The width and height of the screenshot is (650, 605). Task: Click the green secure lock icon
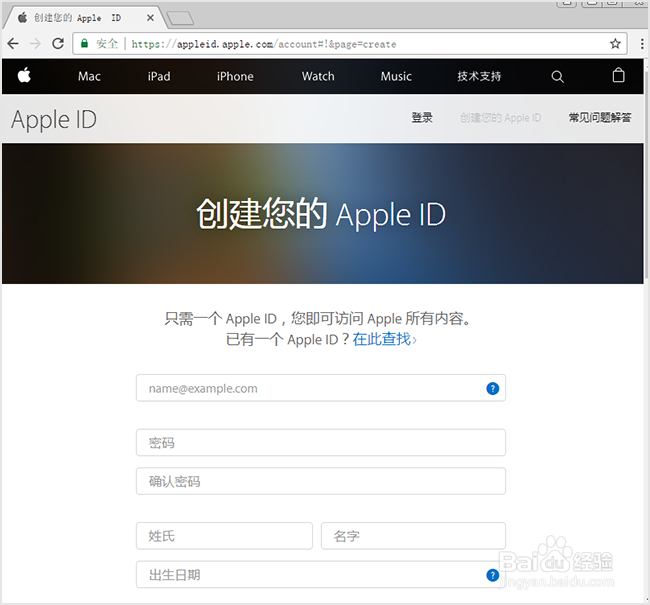(84, 43)
